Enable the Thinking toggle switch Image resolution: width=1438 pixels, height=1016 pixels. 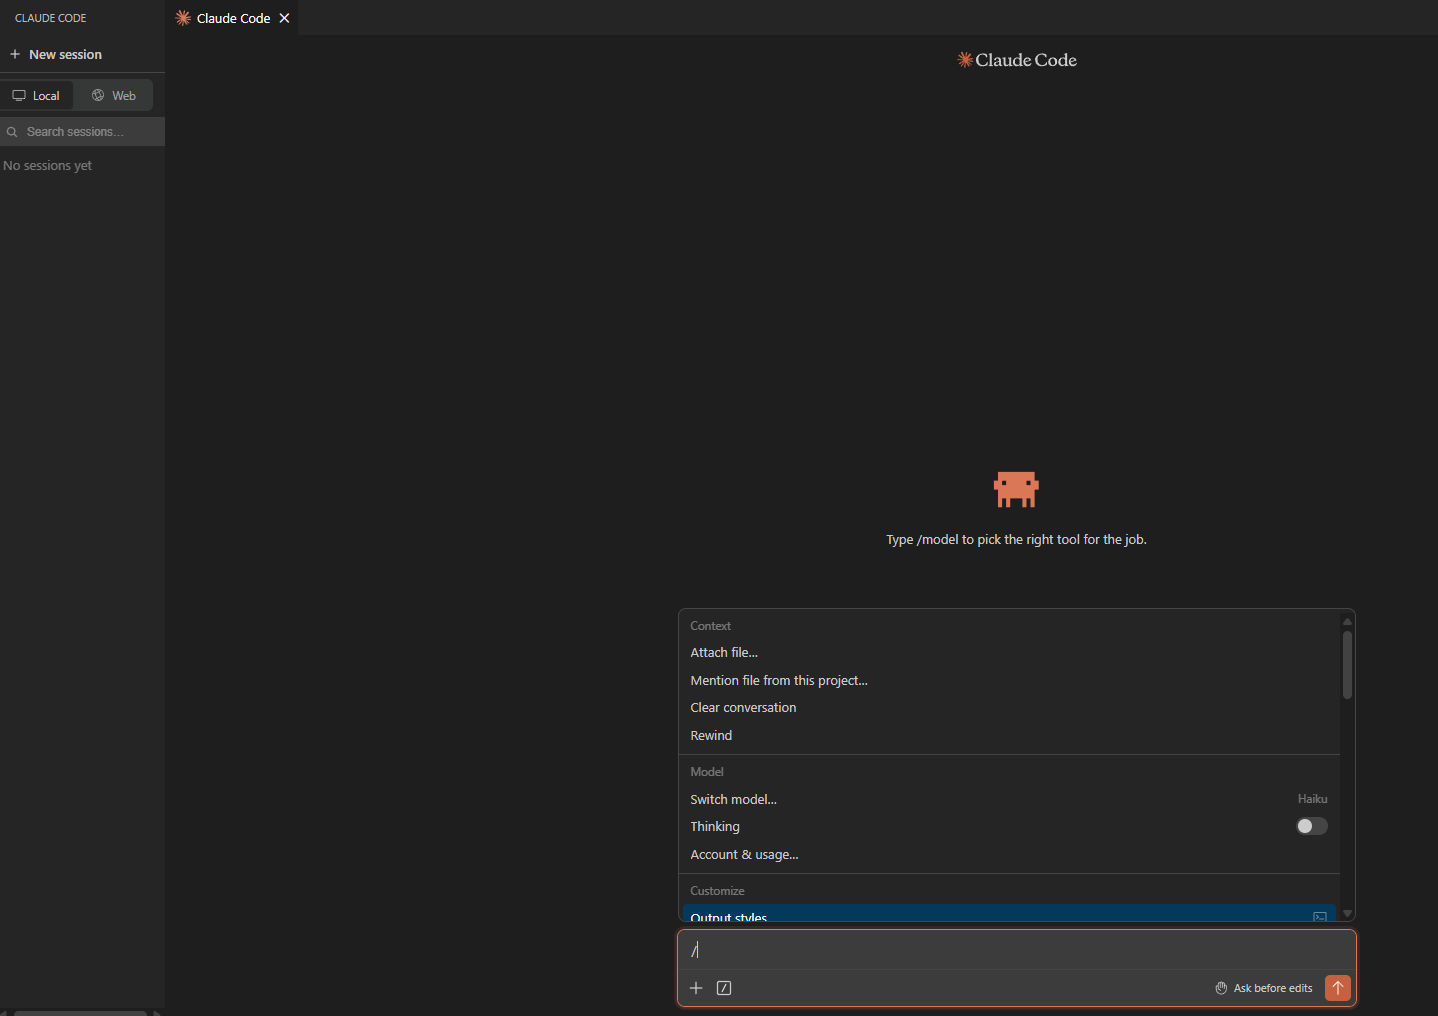tap(1311, 826)
